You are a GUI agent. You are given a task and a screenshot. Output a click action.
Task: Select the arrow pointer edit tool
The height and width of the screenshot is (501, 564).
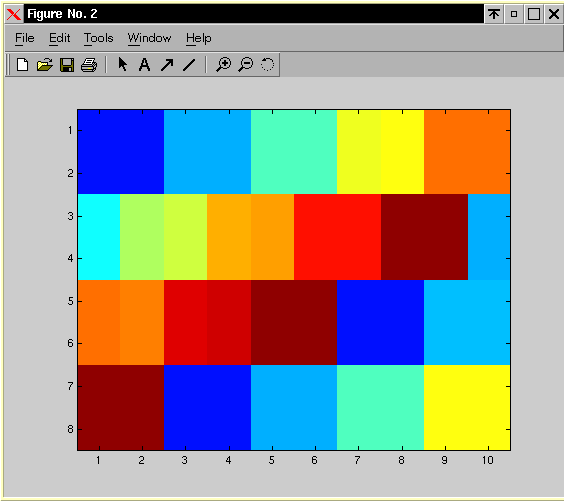pos(123,64)
